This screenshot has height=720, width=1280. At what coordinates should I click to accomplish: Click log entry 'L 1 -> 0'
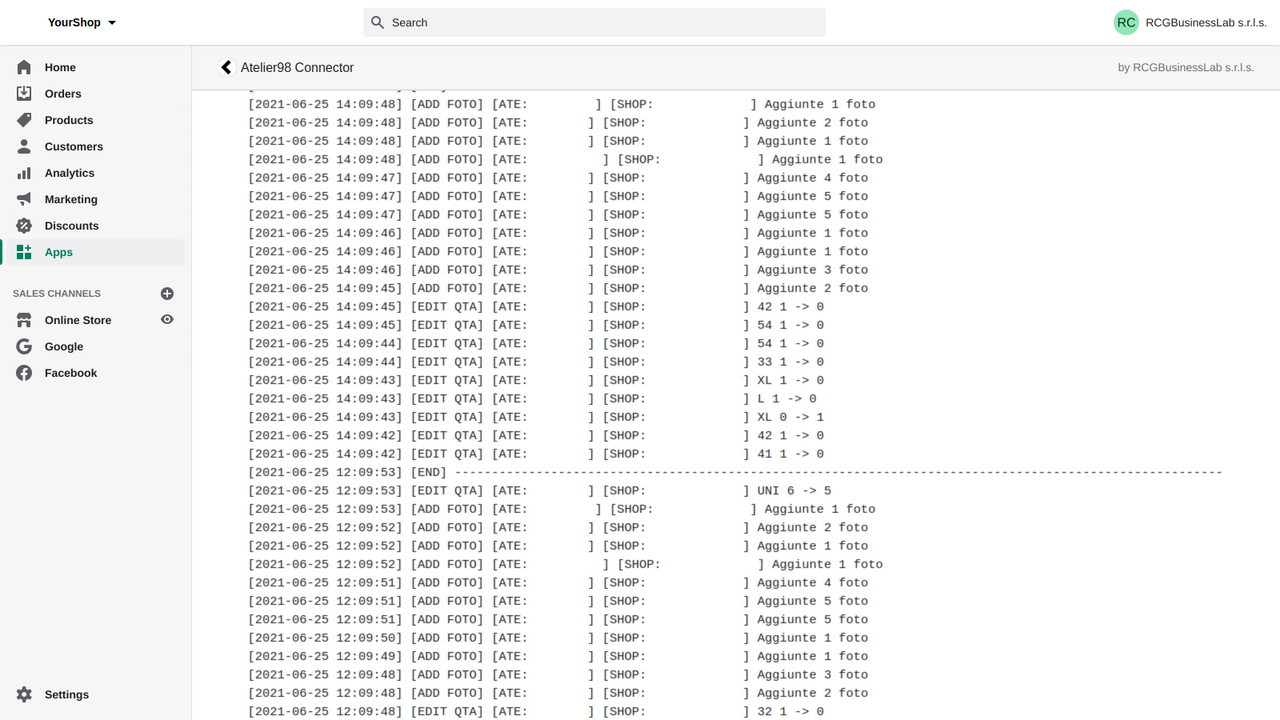tap(532, 399)
